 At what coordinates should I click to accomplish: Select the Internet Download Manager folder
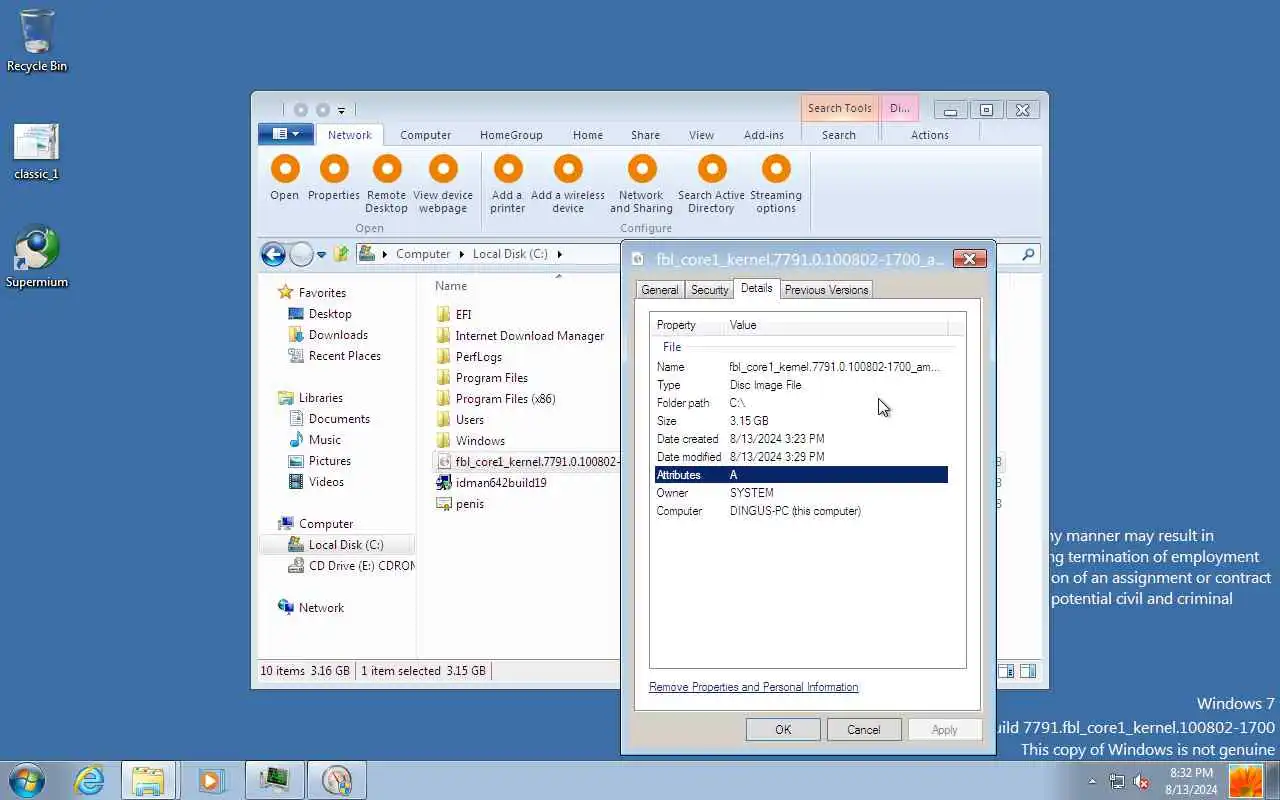pyautogui.click(x=521, y=336)
